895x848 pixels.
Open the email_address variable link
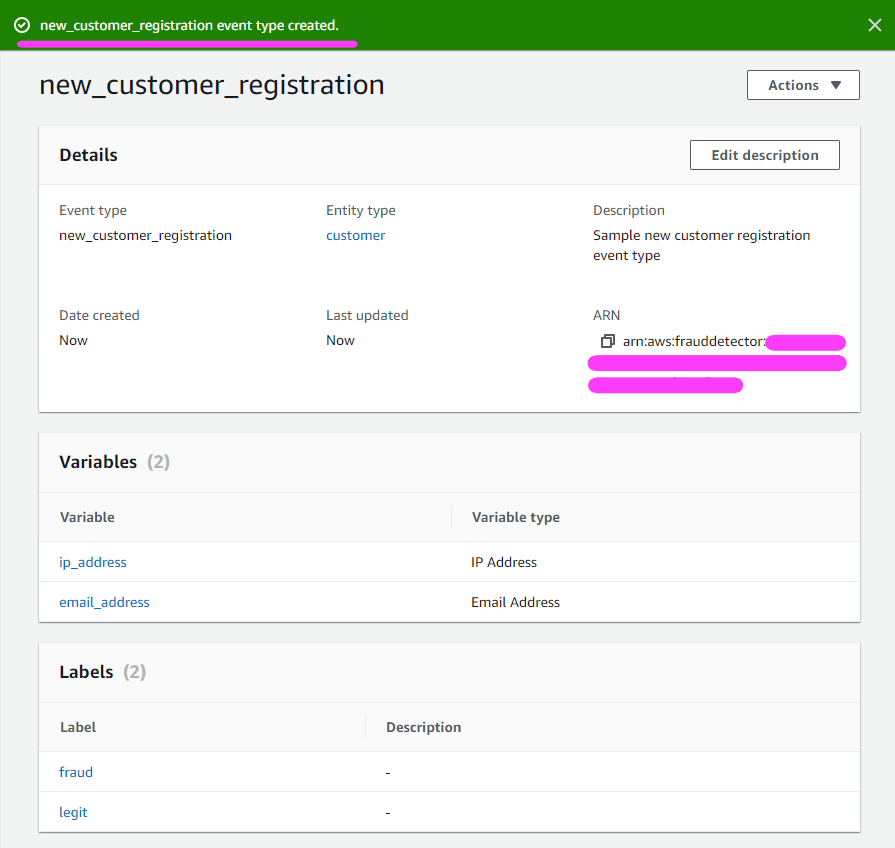(x=104, y=603)
